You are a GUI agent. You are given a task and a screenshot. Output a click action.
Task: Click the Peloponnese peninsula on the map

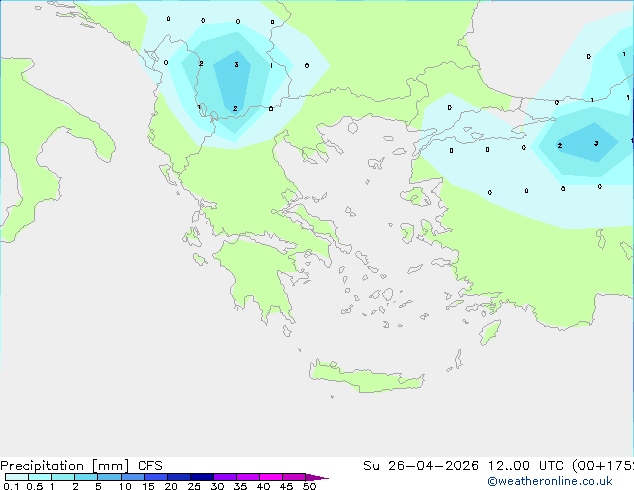pyautogui.click(x=259, y=275)
